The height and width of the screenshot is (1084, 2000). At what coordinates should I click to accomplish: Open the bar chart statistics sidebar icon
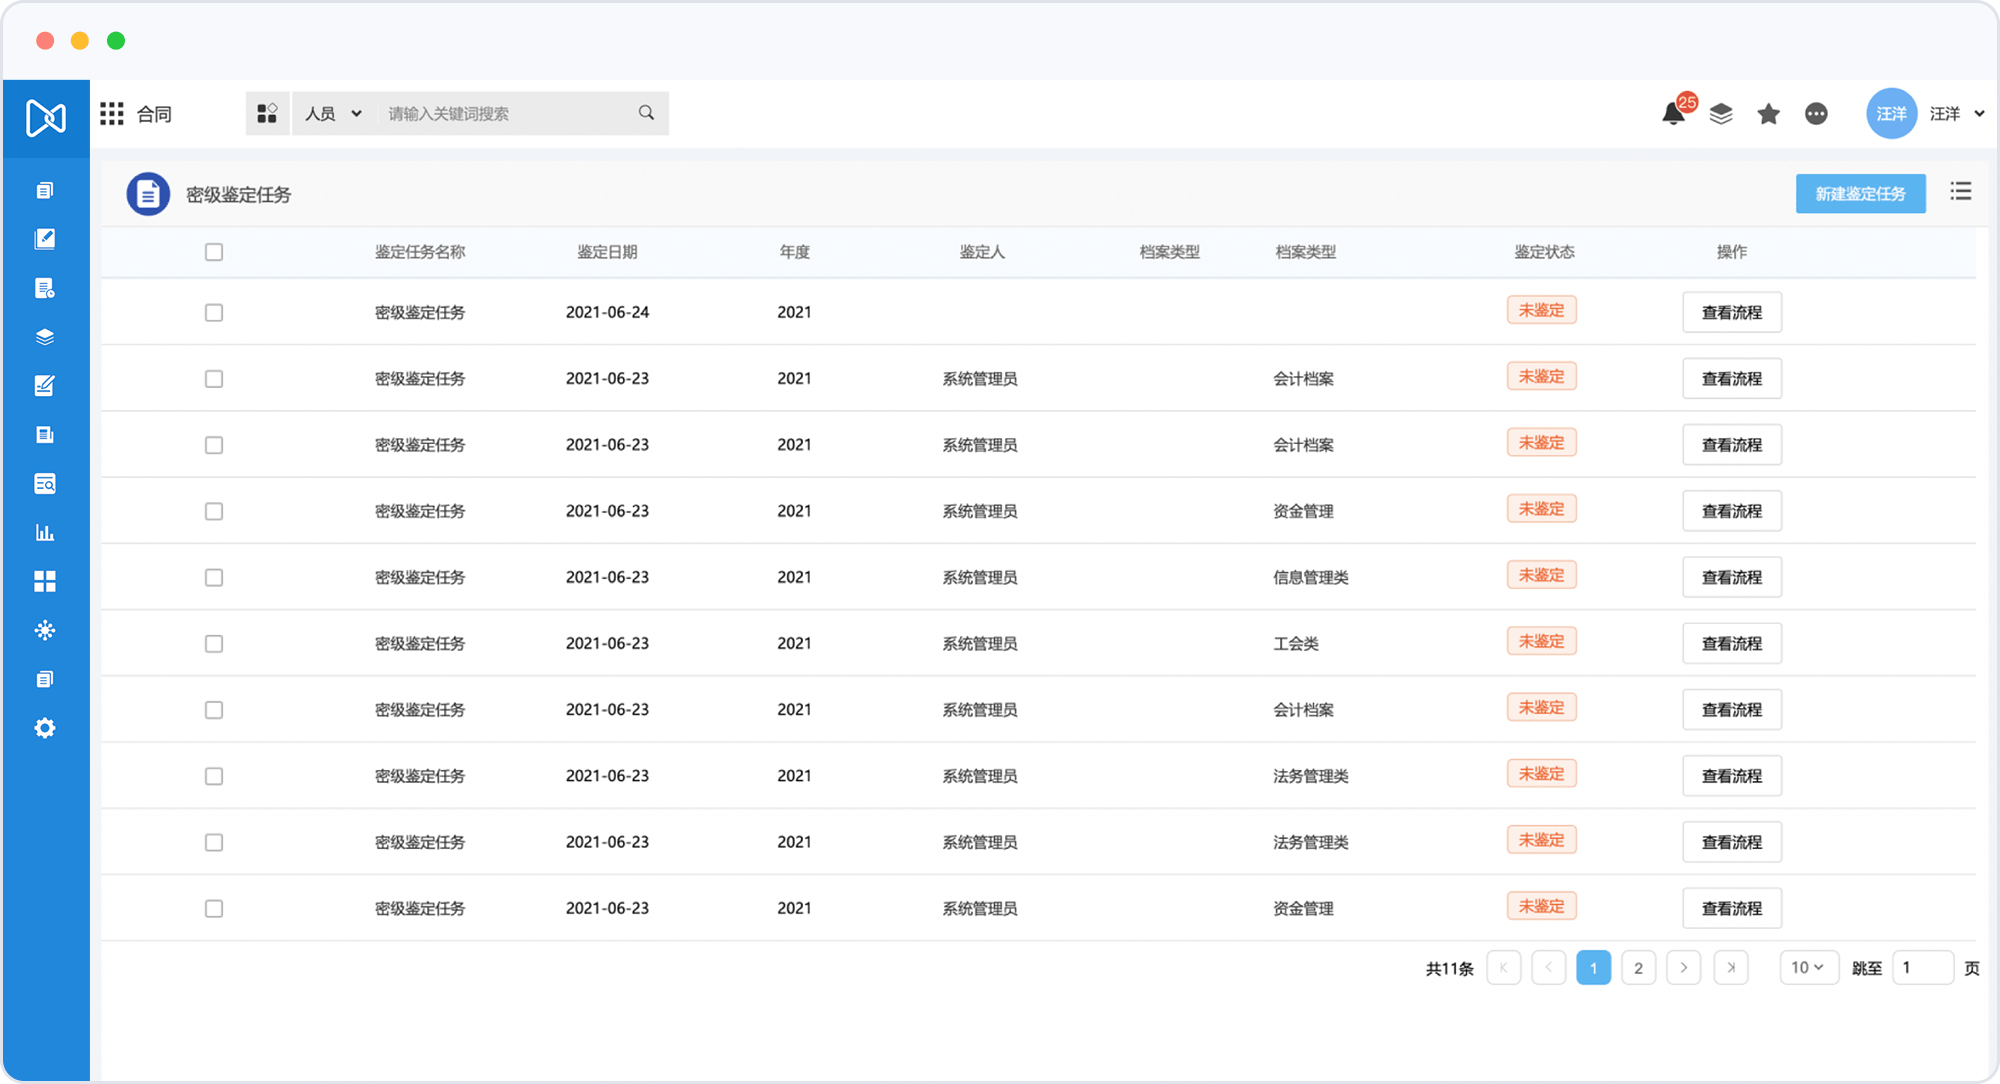45,532
